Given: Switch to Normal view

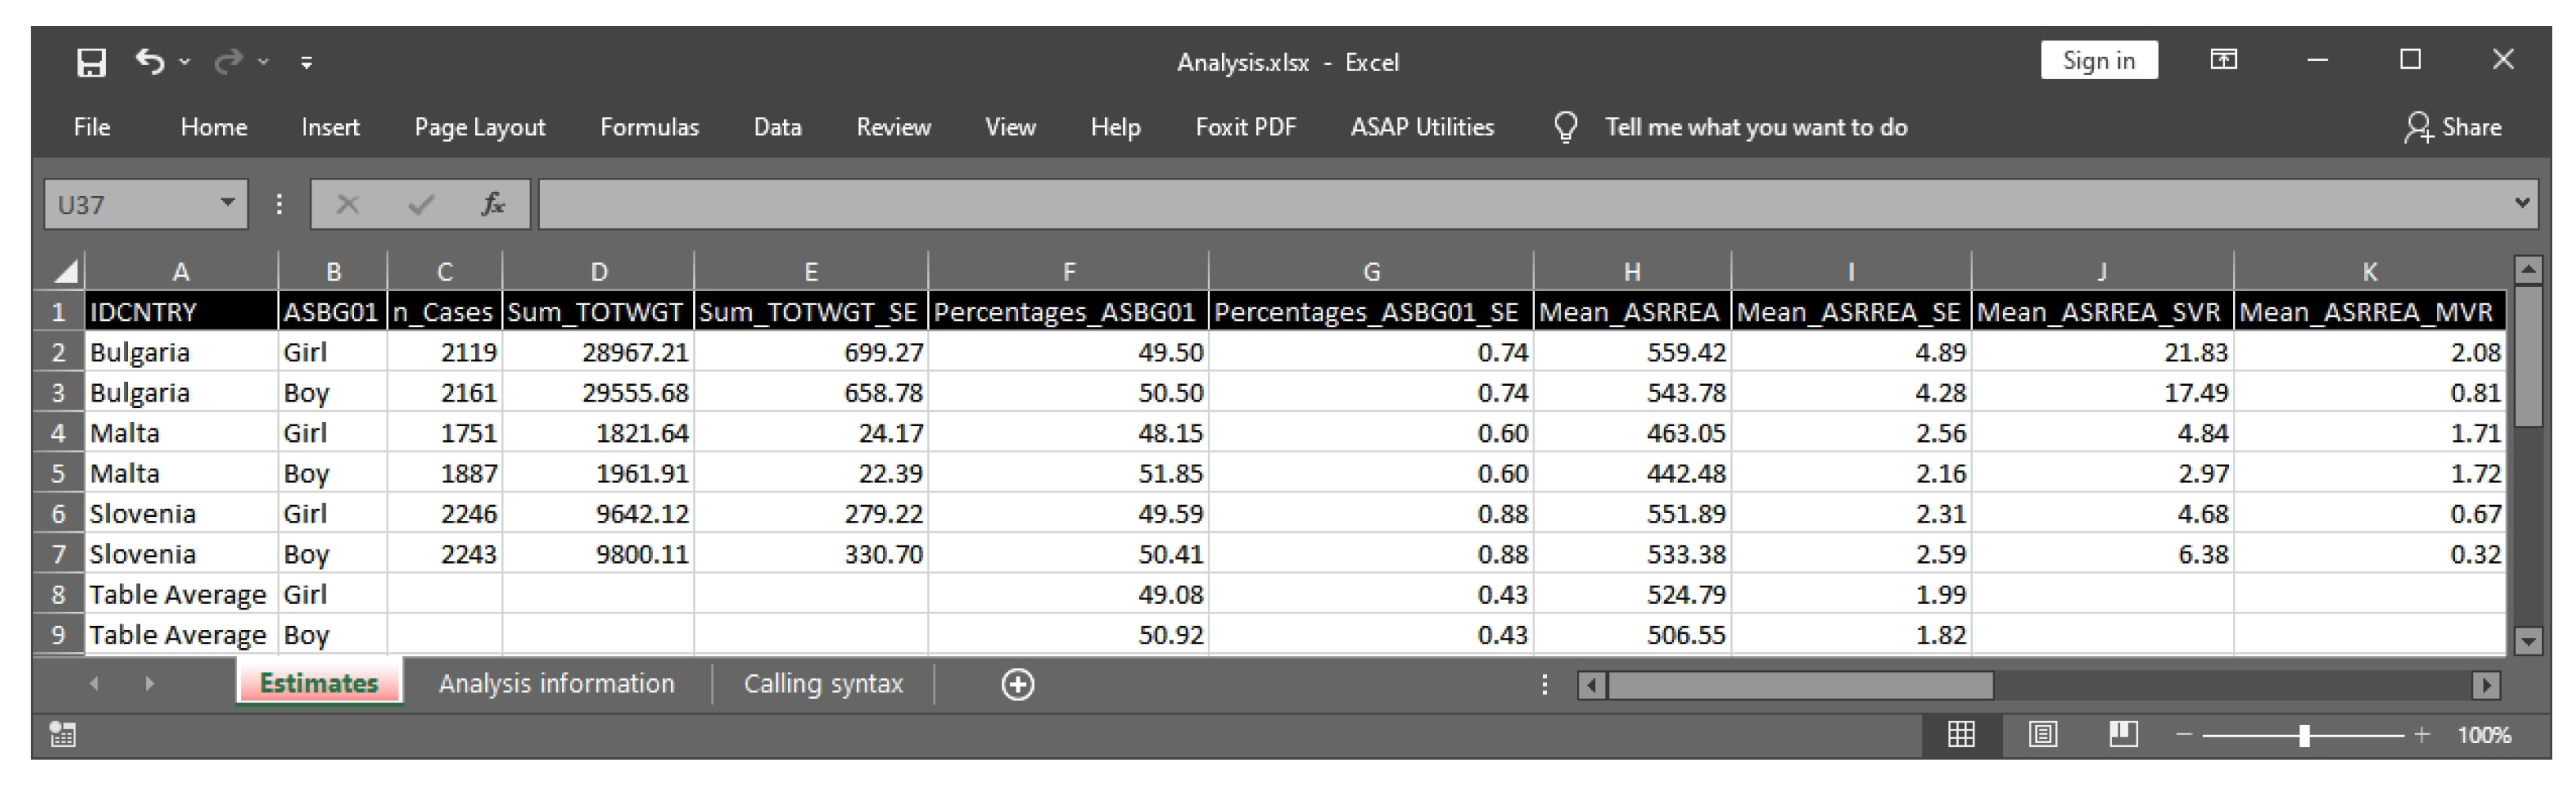Looking at the screenshot, I should 1961,735.
